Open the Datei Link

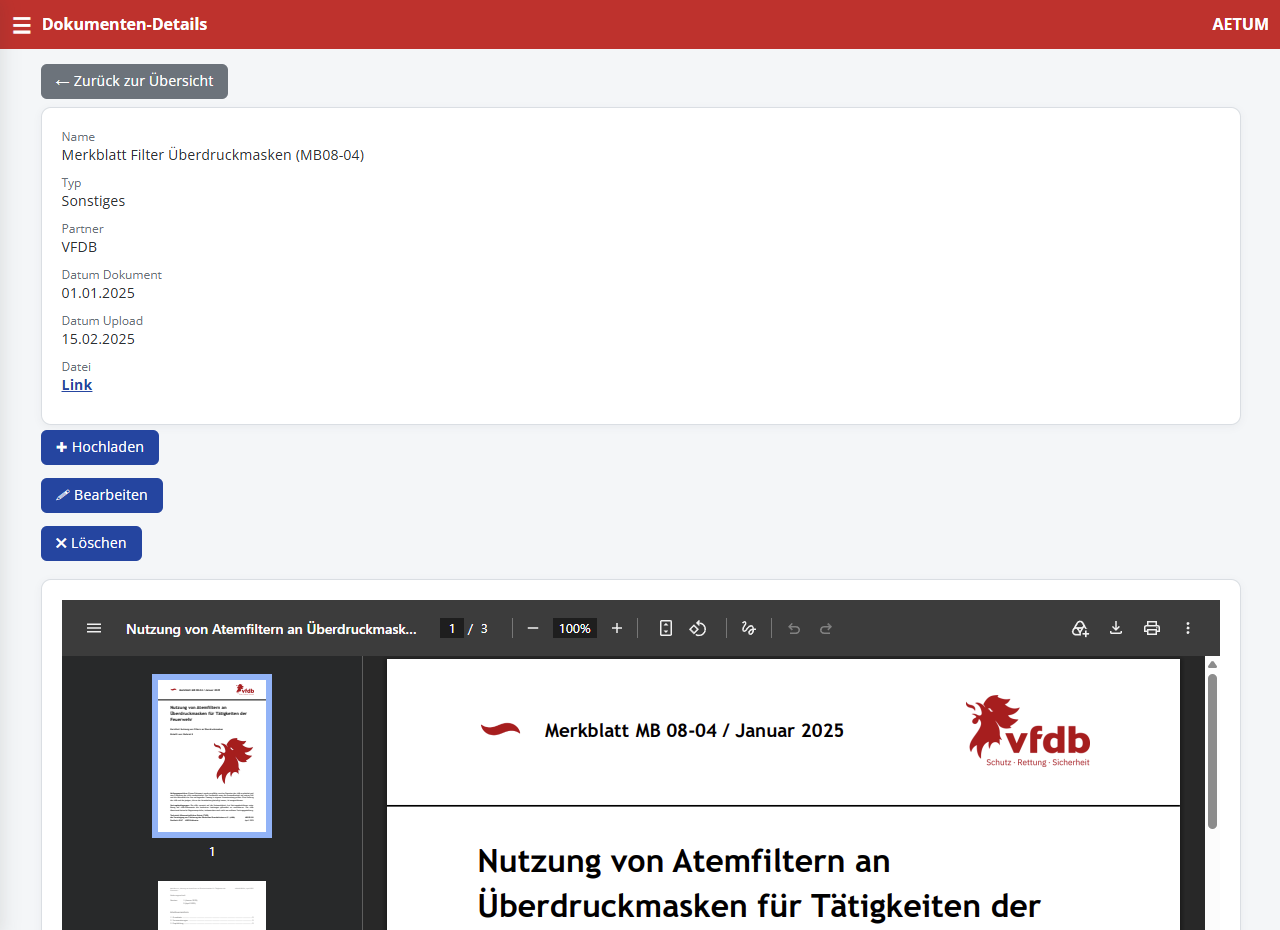pos(77,385)
